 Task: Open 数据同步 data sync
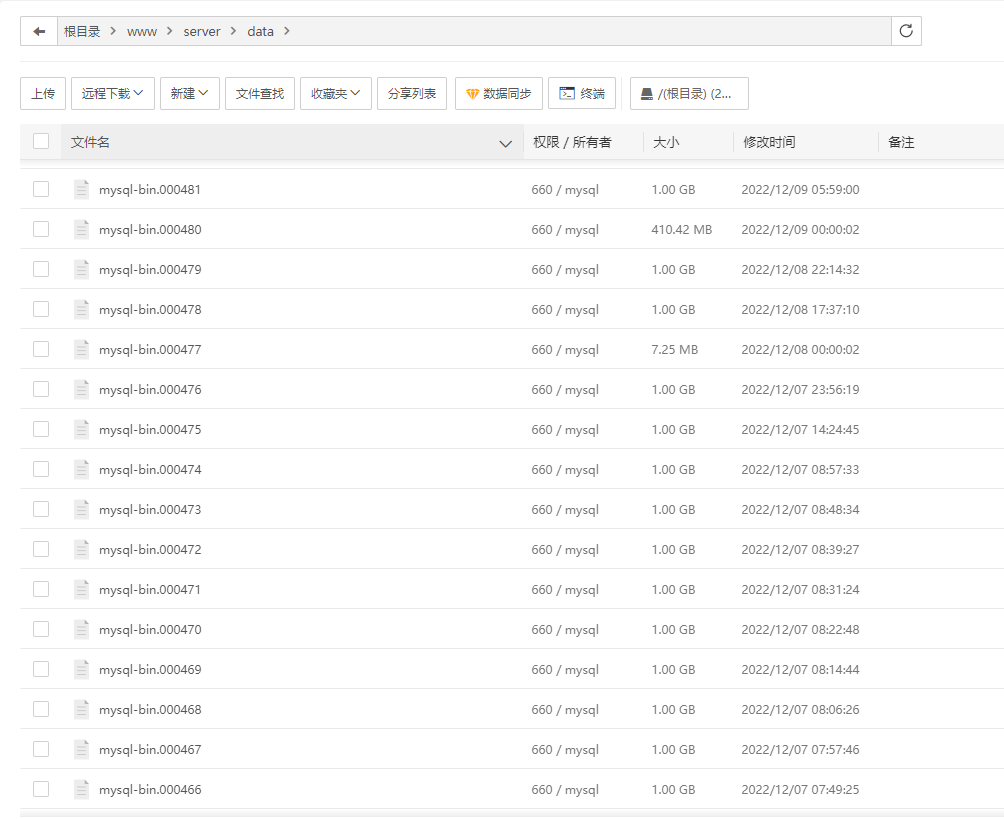pyautogui.click(x=499, y=93)
